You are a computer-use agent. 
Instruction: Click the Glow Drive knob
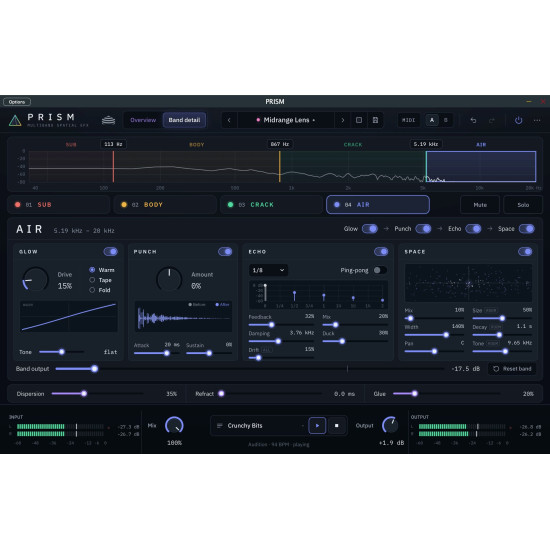tap(35, 280)
